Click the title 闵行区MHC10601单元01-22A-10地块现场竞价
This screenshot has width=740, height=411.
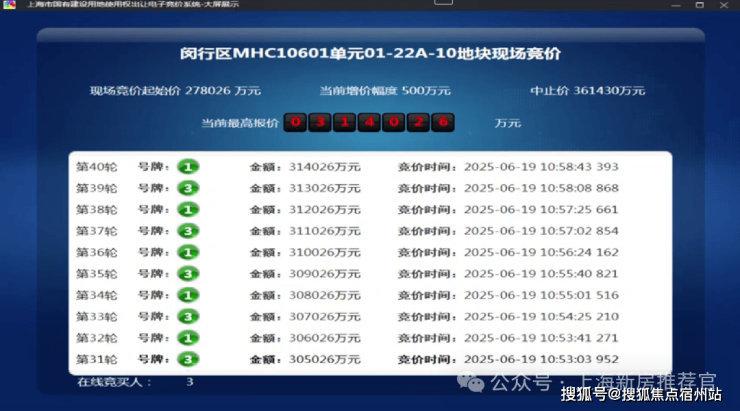[x=370, y=53]
